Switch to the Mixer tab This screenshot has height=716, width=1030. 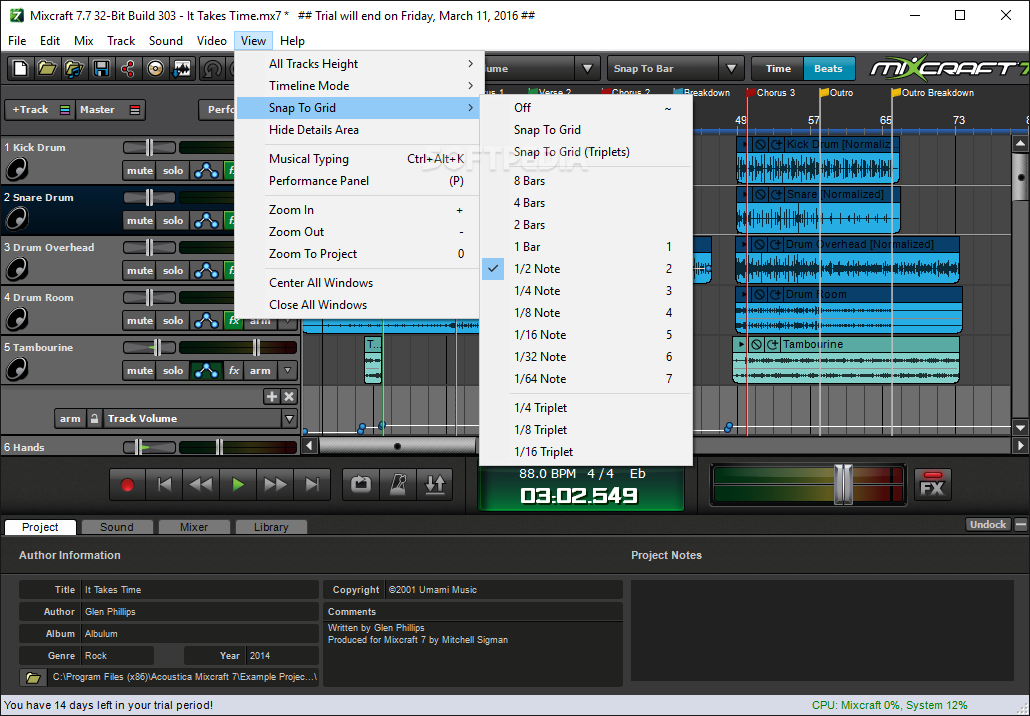point(194,527)
